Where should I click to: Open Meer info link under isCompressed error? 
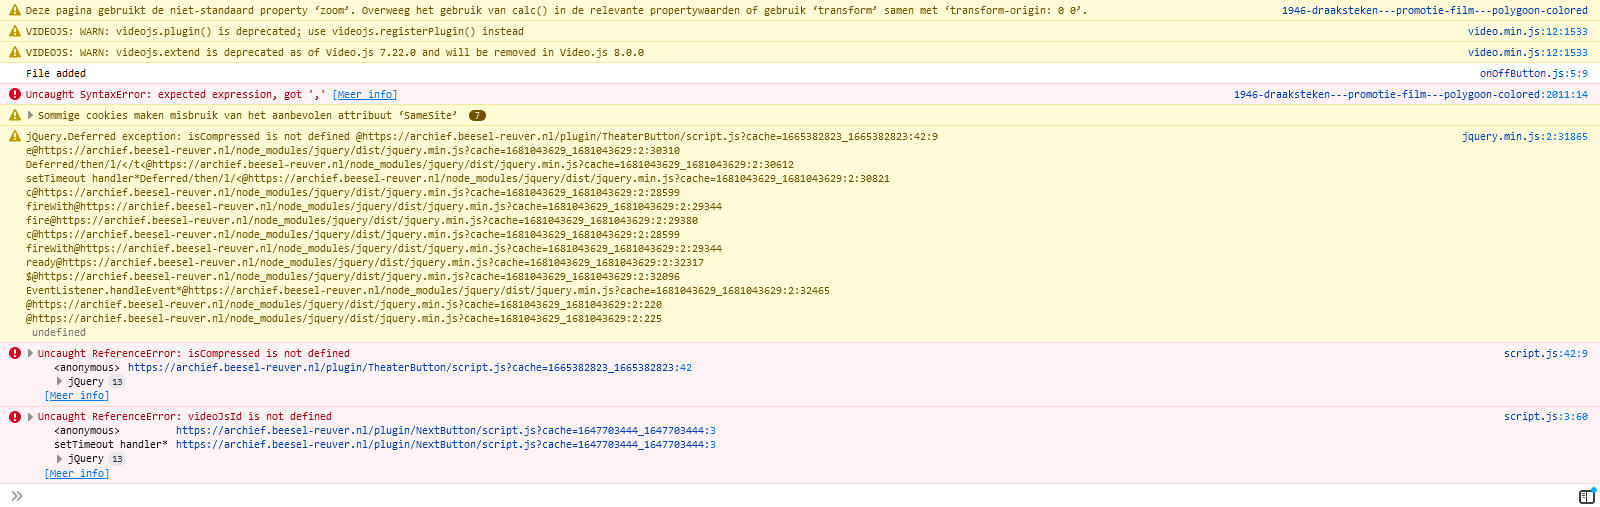(77, 396)
